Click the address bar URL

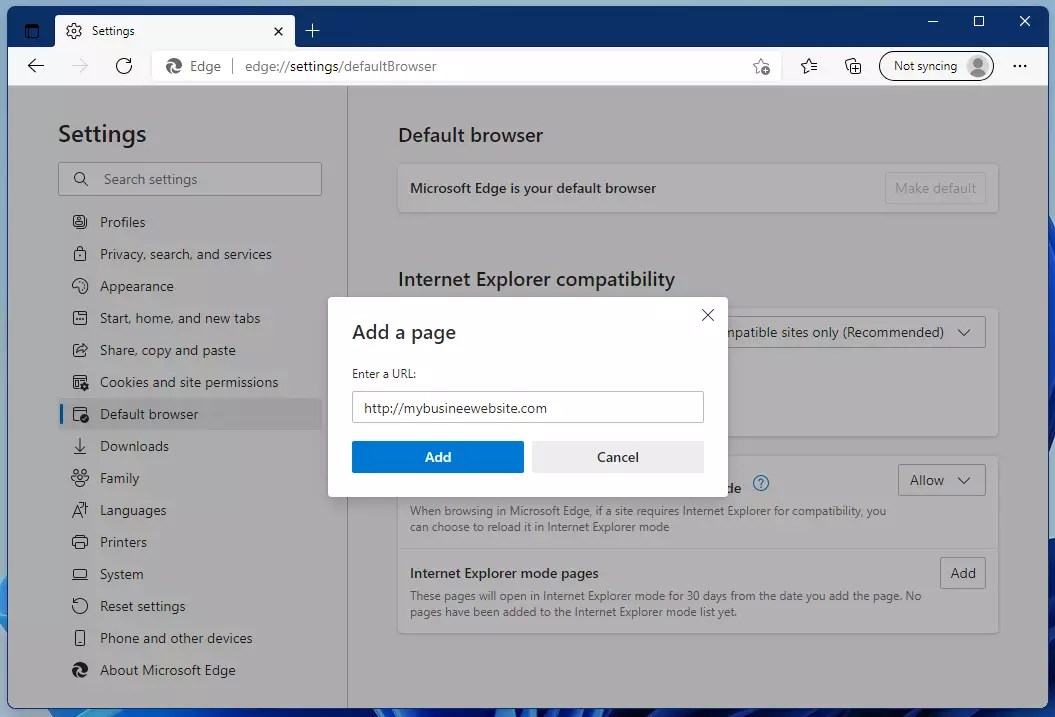pyautogui.click(x=340, y=66)
